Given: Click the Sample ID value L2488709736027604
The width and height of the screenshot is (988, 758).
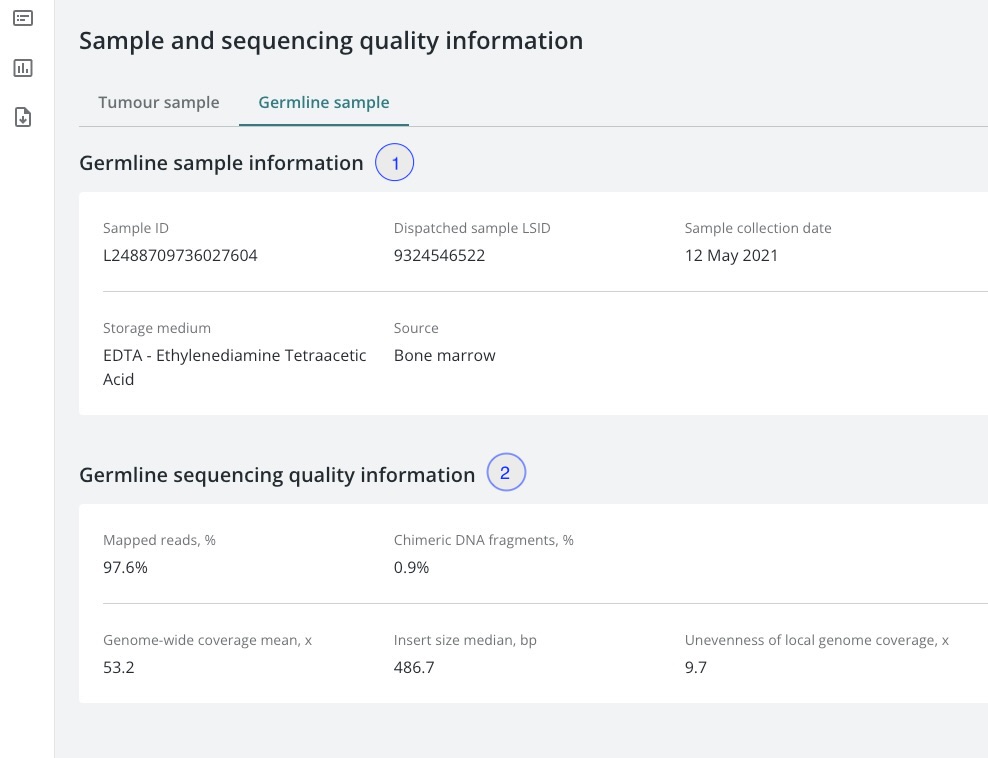Looking at the screenshot, I should pyautogui.click(x=180, y=255).
